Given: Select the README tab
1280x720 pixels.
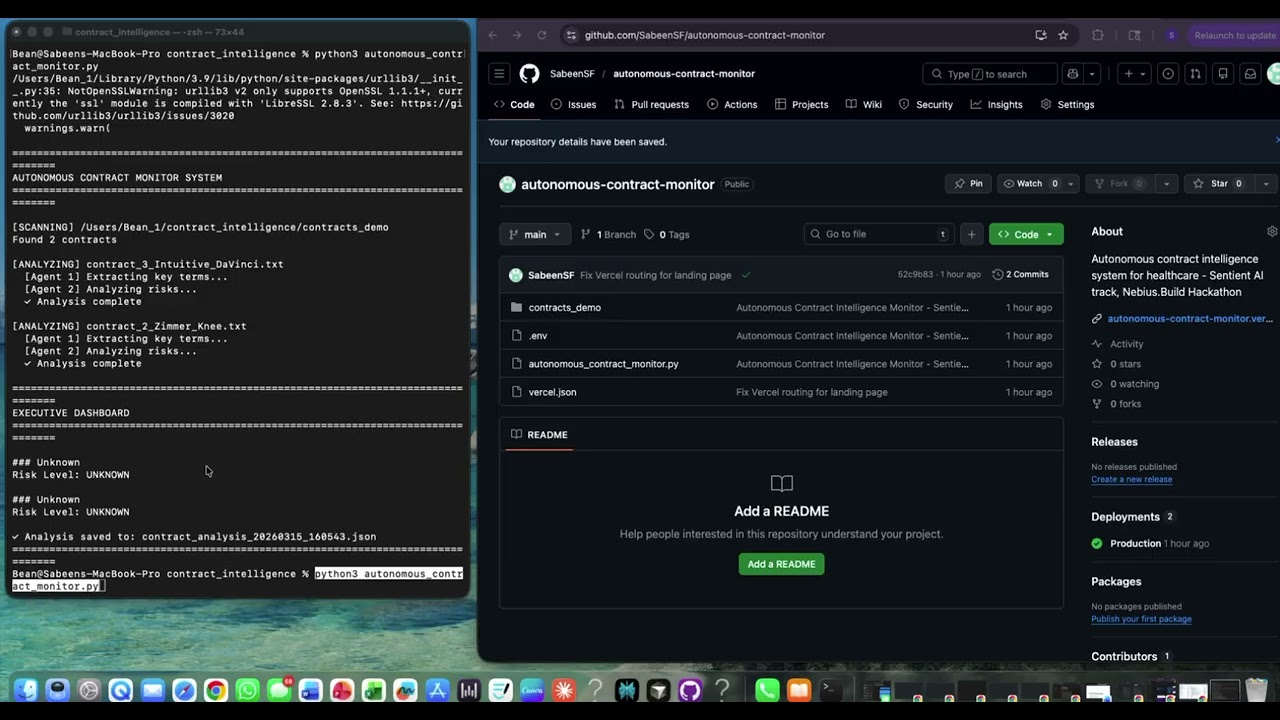Looking at the screenshot, I should (539, 435).
